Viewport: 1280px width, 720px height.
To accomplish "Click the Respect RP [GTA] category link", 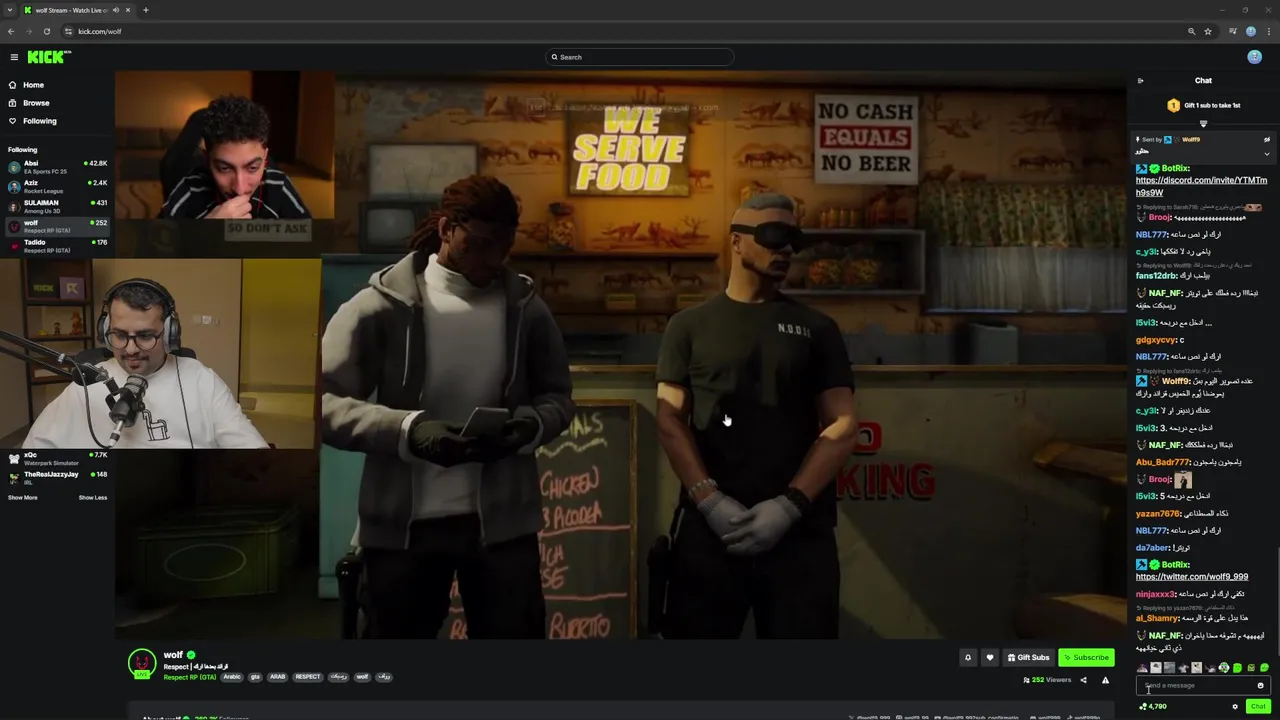I will tap(190, 677).
